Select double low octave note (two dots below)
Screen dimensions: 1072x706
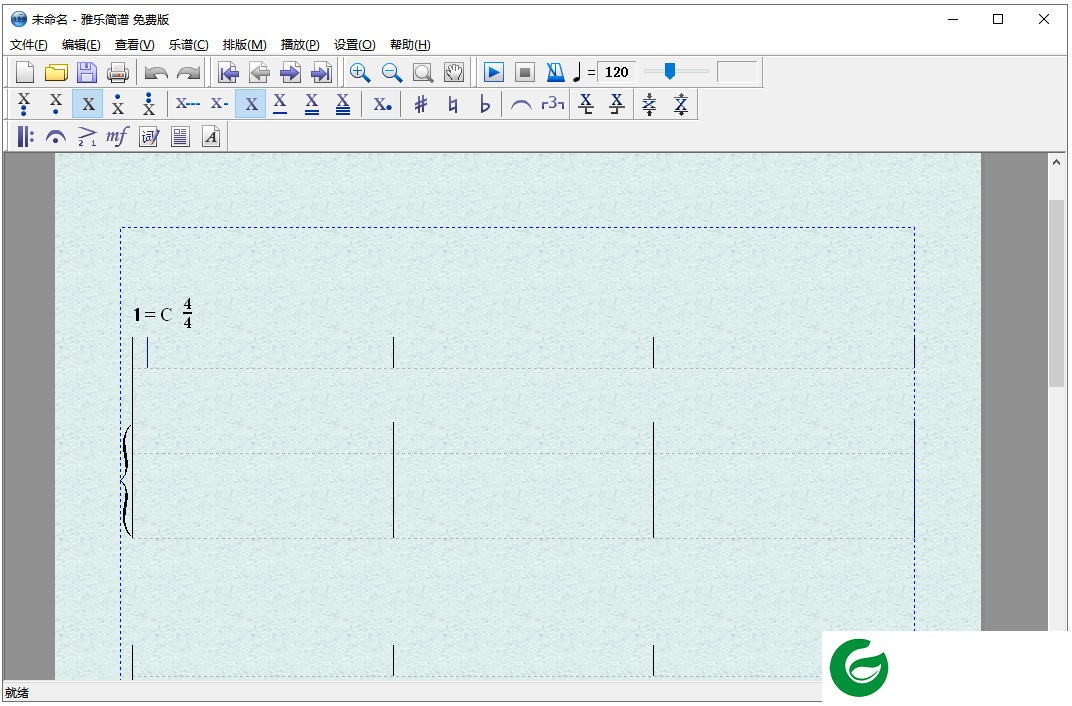(x=24, y=104)
